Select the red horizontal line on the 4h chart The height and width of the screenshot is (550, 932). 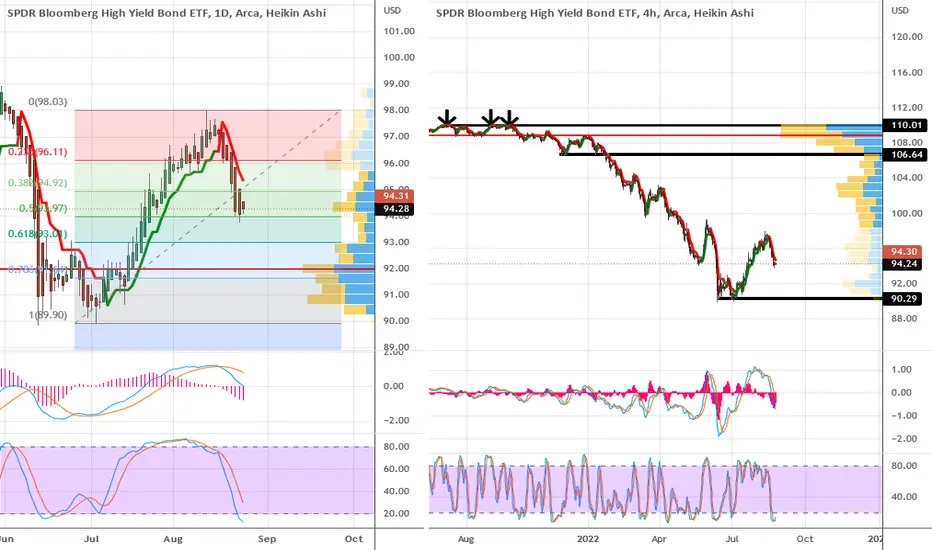point(656,135)
